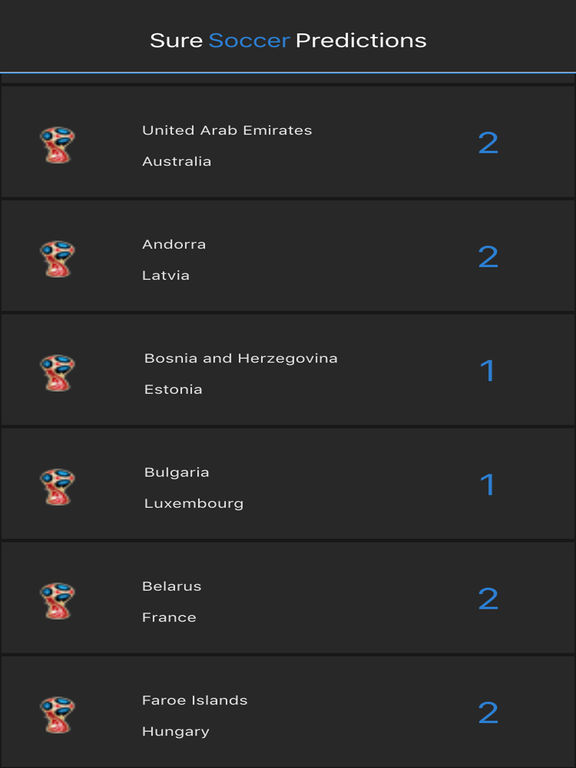The width and height of the screenshot is (576, 768).
Task: Select prediction 2 for Faroe Islands vs Hungary
Action: [x=488, y=713]
